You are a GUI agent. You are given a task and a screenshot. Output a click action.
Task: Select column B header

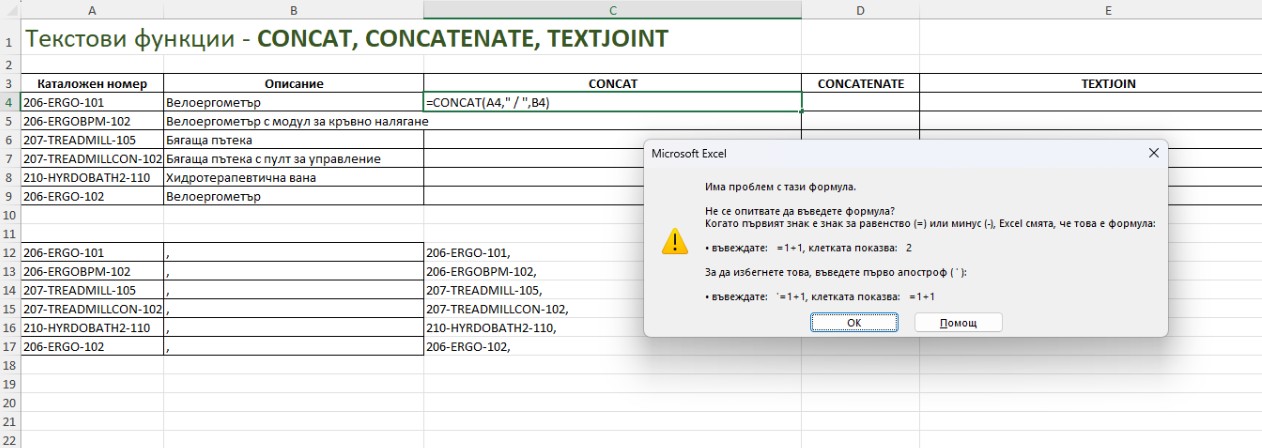point(293,9)
